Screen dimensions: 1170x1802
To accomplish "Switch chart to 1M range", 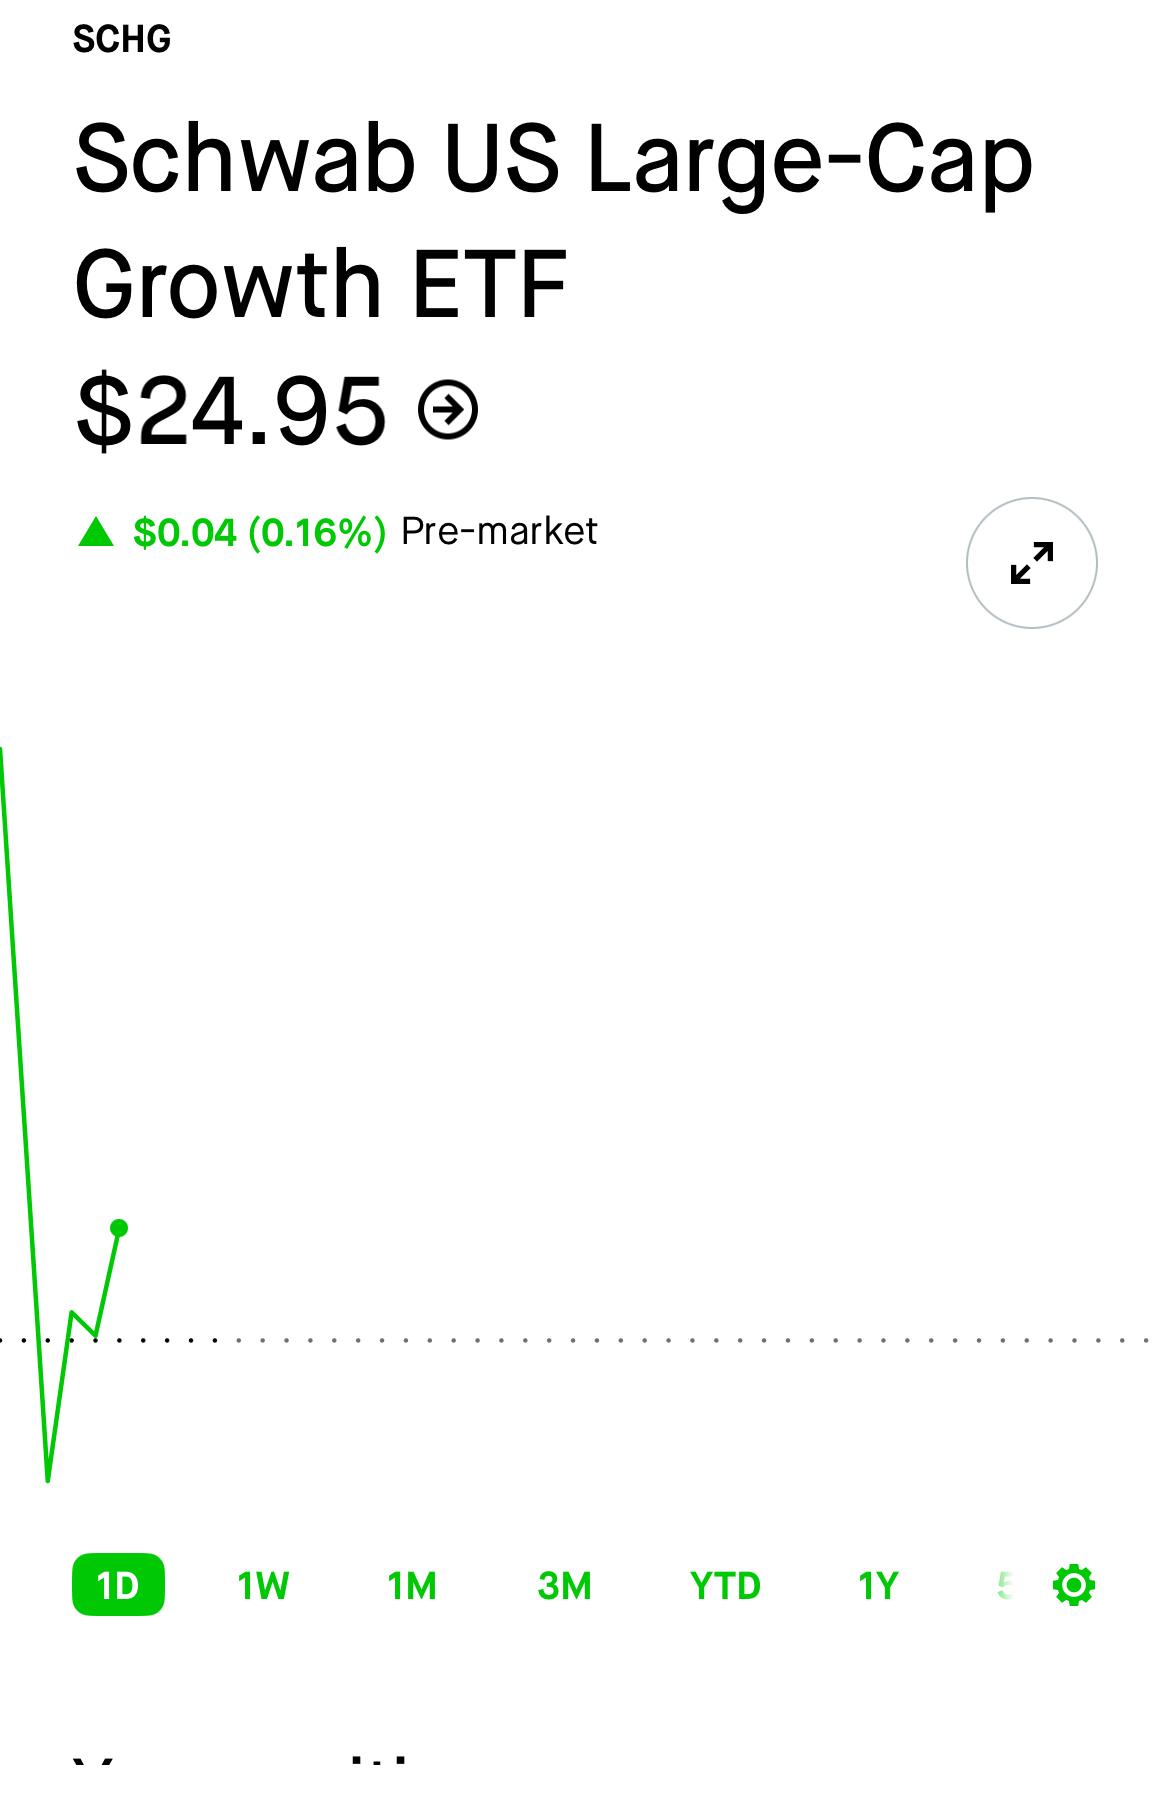I will [x=412, y=1586].
